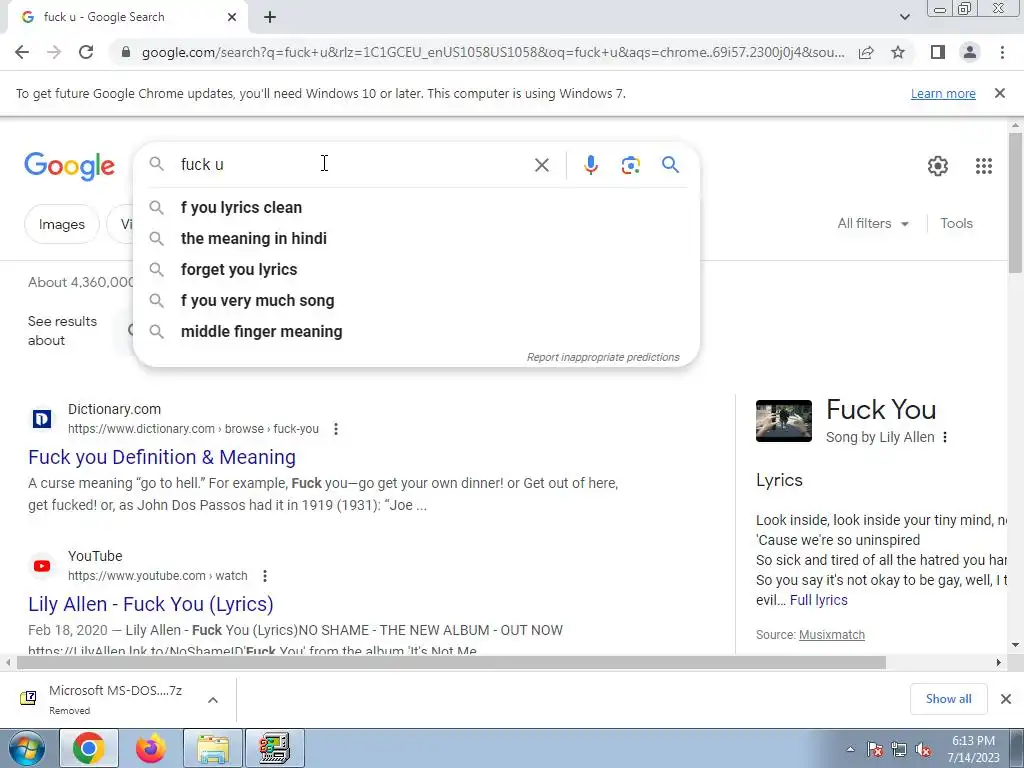Click Chrome taskbar icon
The height and width of the screenshot is (768, 1024).
tap(89, 748)
